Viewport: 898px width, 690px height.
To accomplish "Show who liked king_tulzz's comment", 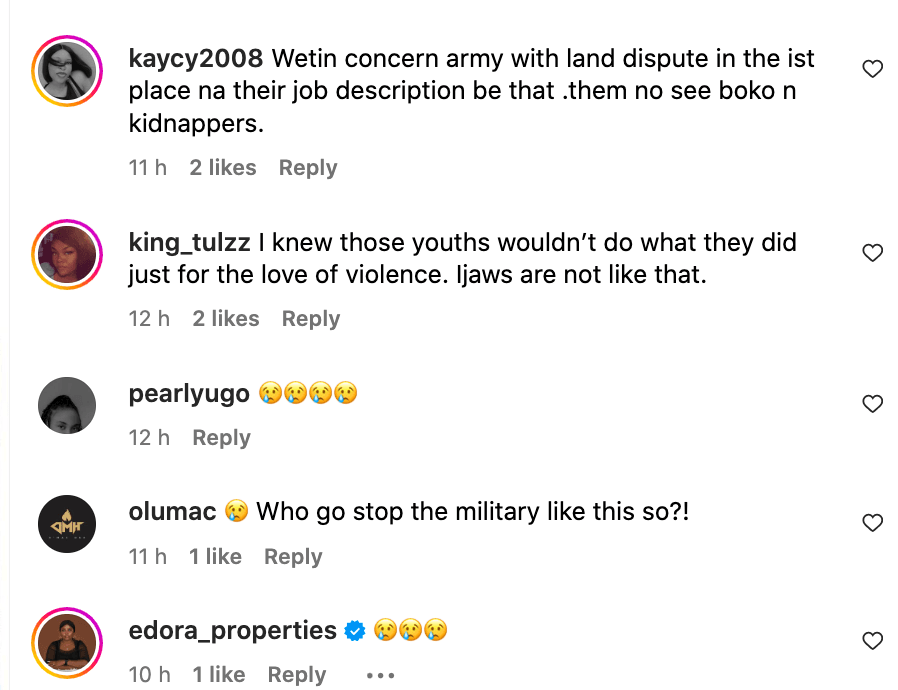I will coord(225,319).
